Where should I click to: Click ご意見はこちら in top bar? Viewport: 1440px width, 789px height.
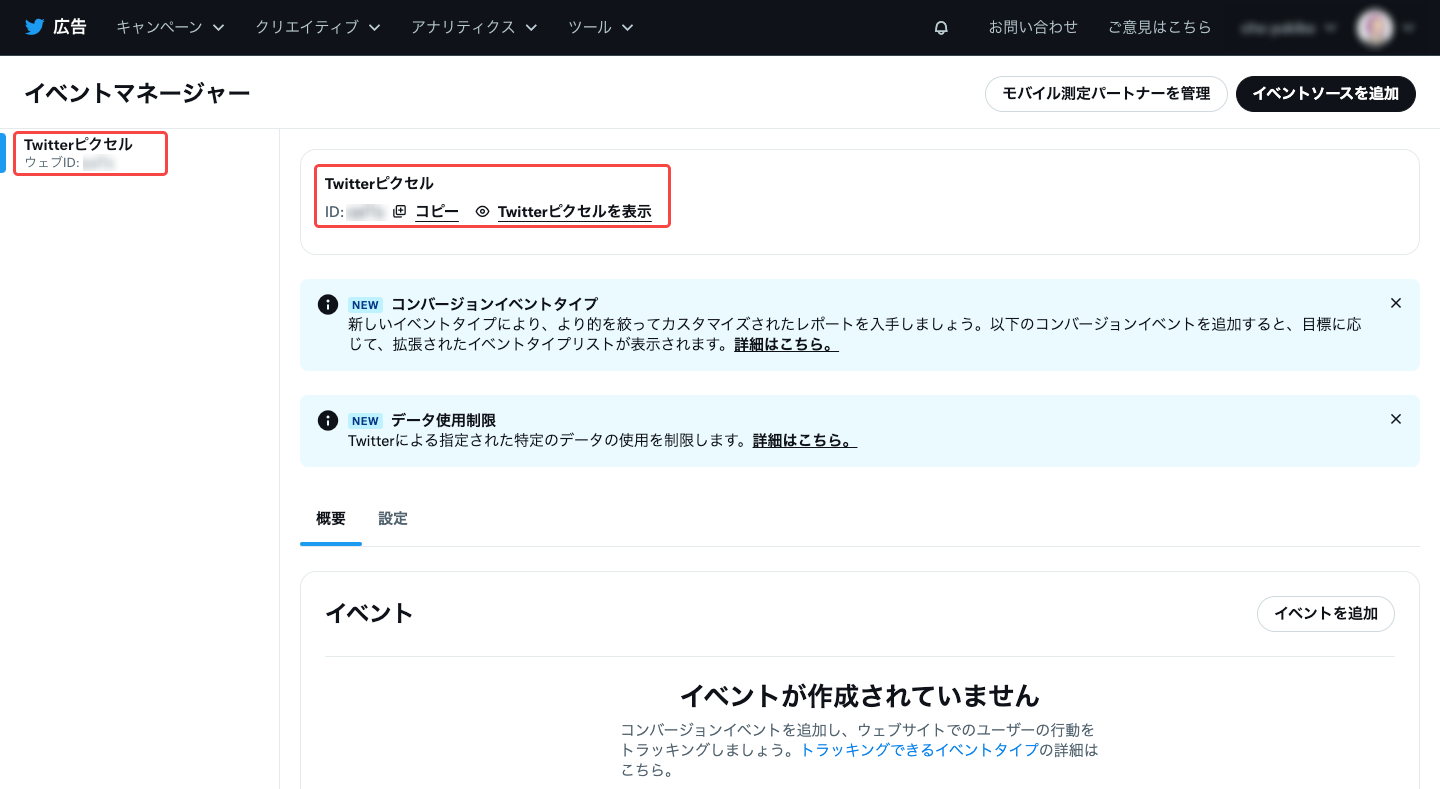click(x=1159, y=28)
